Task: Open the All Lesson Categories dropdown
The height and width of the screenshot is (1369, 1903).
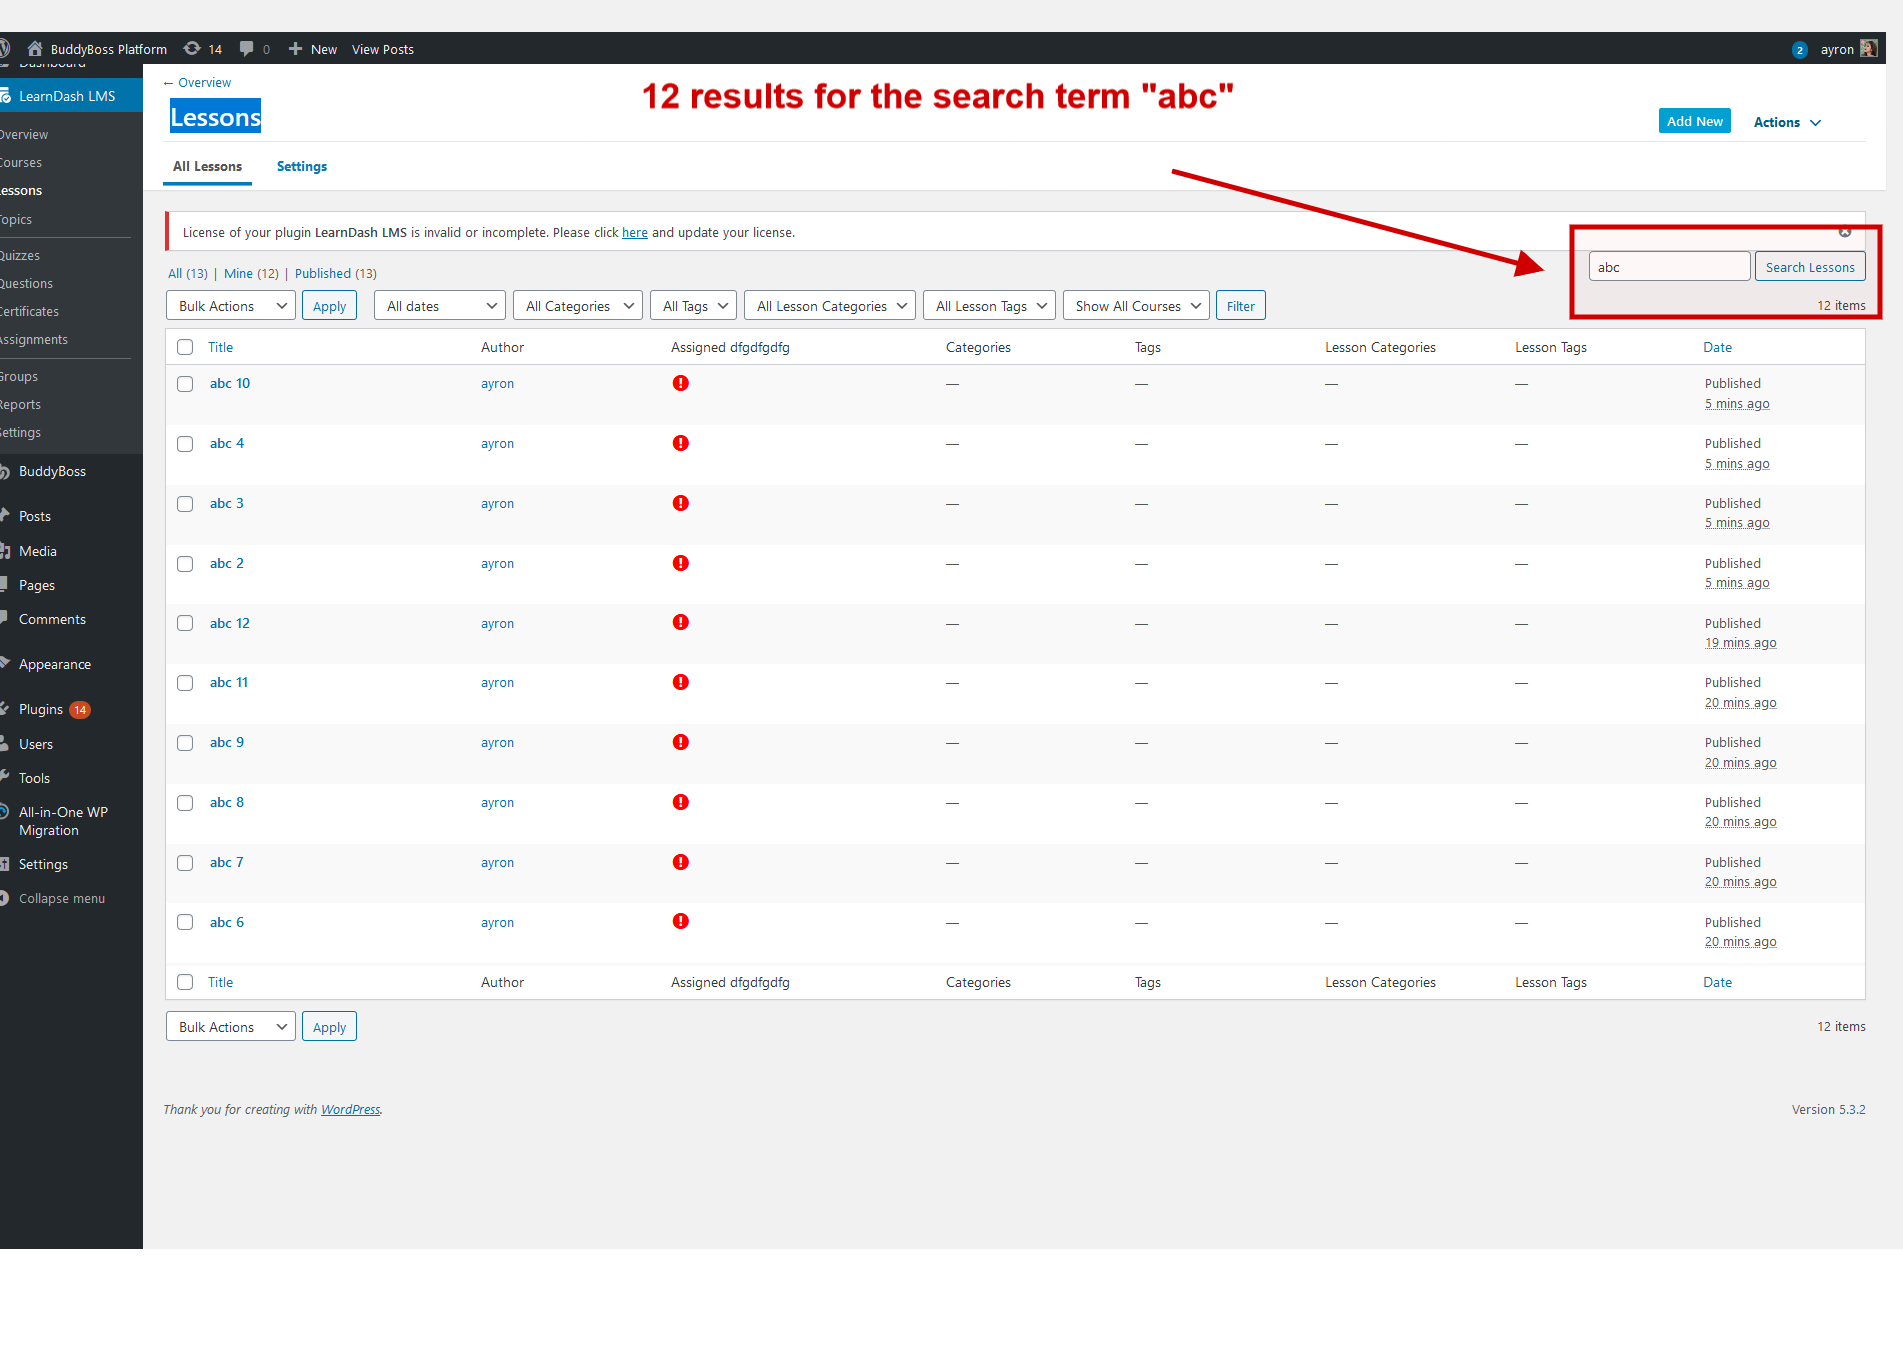Action: [830, 306]
